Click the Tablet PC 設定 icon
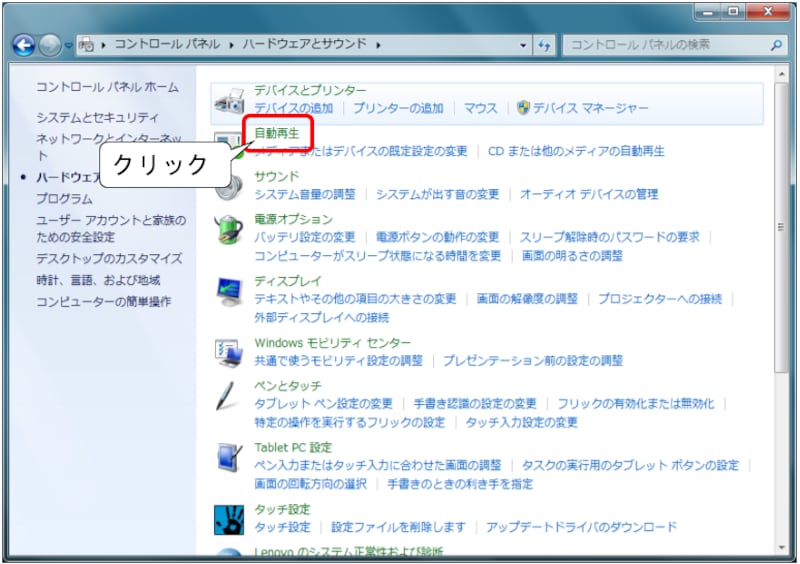 (229, 458)
